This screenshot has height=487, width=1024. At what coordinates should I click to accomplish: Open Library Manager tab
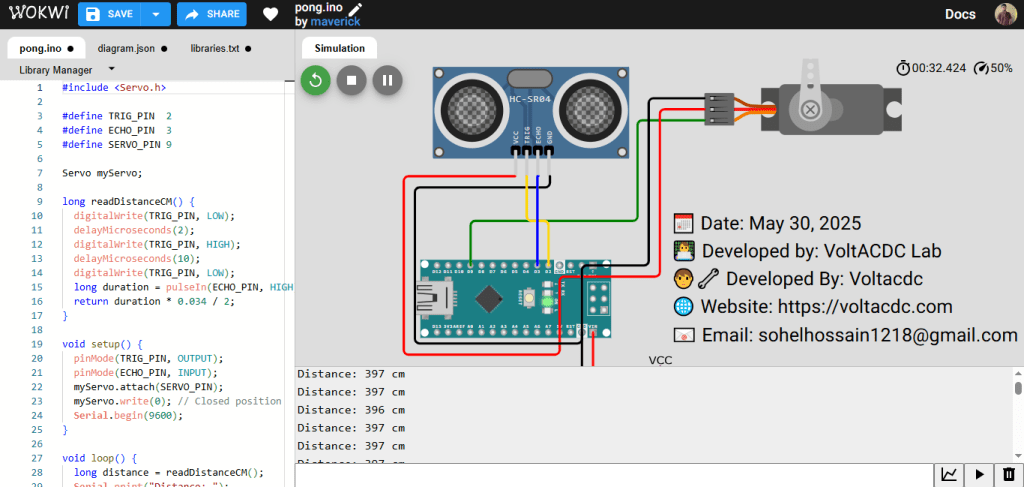point(56,70)
